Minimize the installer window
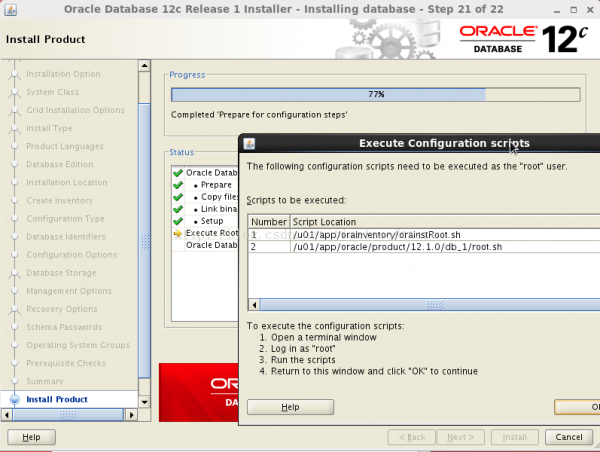Image resolution: width=600 pixels, height=452 pixels. (557, 10)
